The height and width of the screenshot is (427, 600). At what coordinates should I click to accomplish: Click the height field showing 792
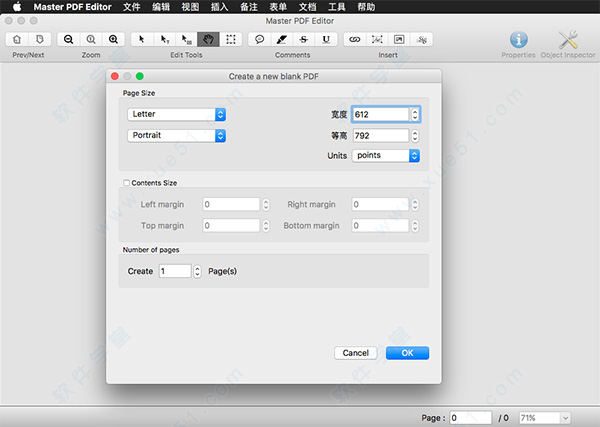coord(381,135)
